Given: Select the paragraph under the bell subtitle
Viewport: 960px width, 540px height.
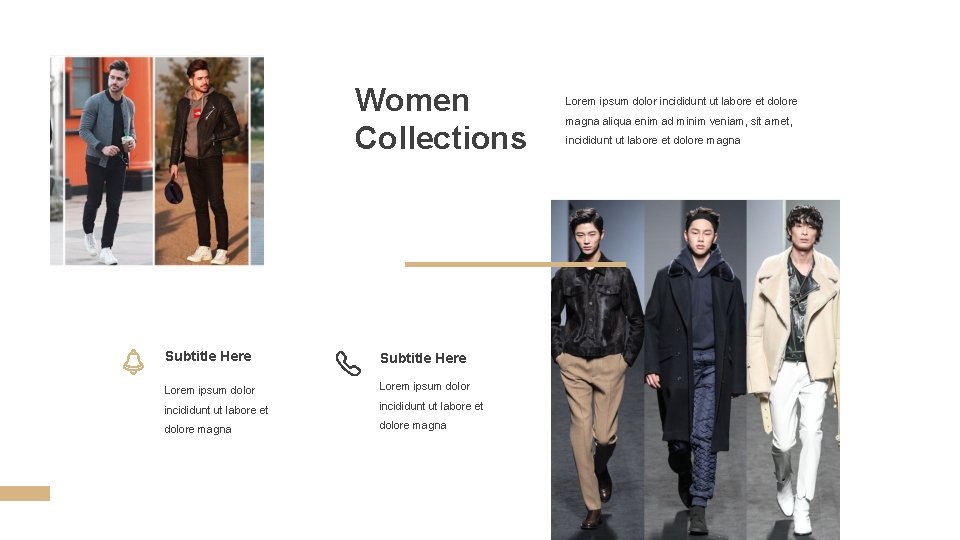Looking at the screenshot, I should click(x=216, y=410).
